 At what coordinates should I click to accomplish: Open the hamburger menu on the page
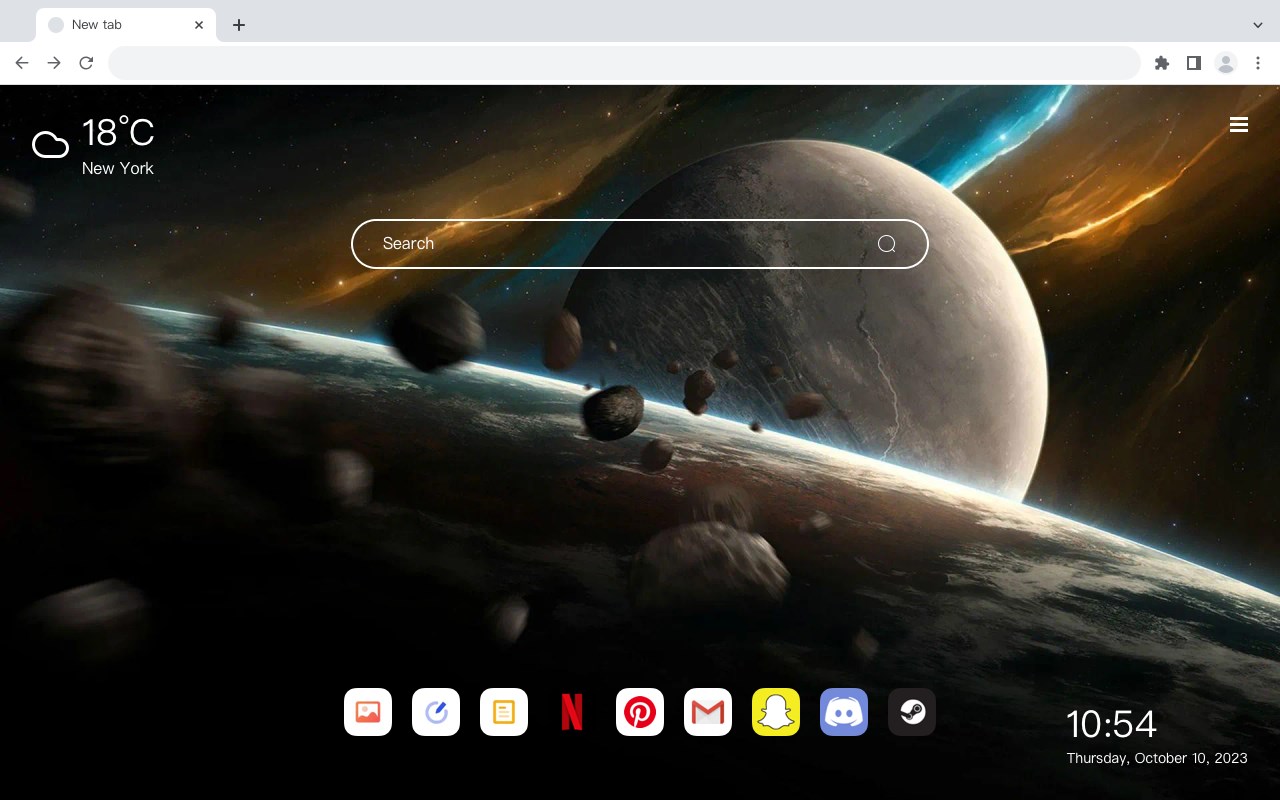(x=1239, y=125)
